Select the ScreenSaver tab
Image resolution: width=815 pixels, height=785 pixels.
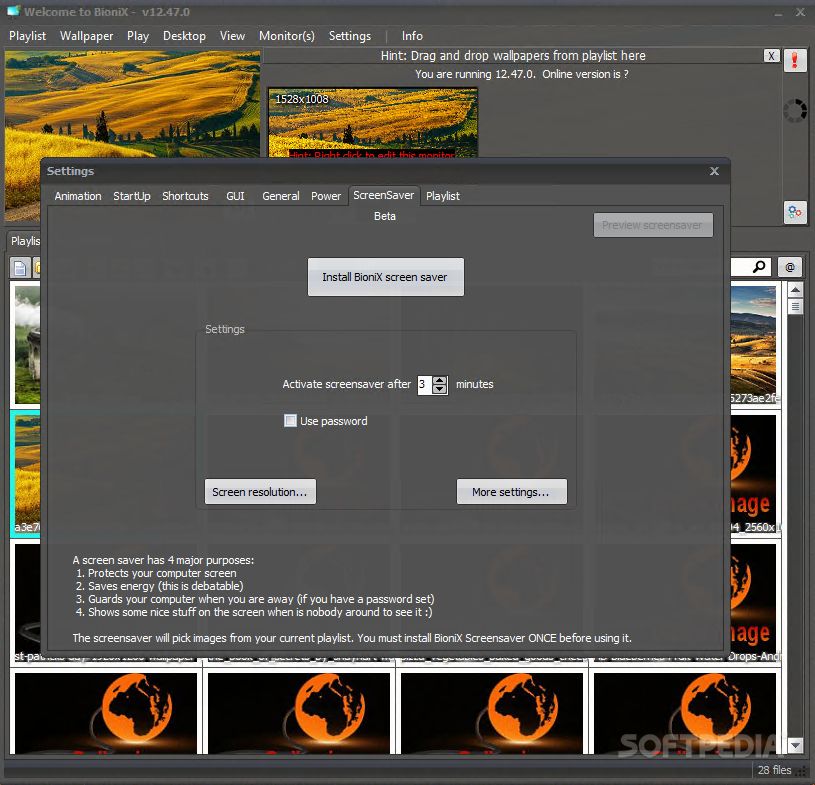pos(384,195)
